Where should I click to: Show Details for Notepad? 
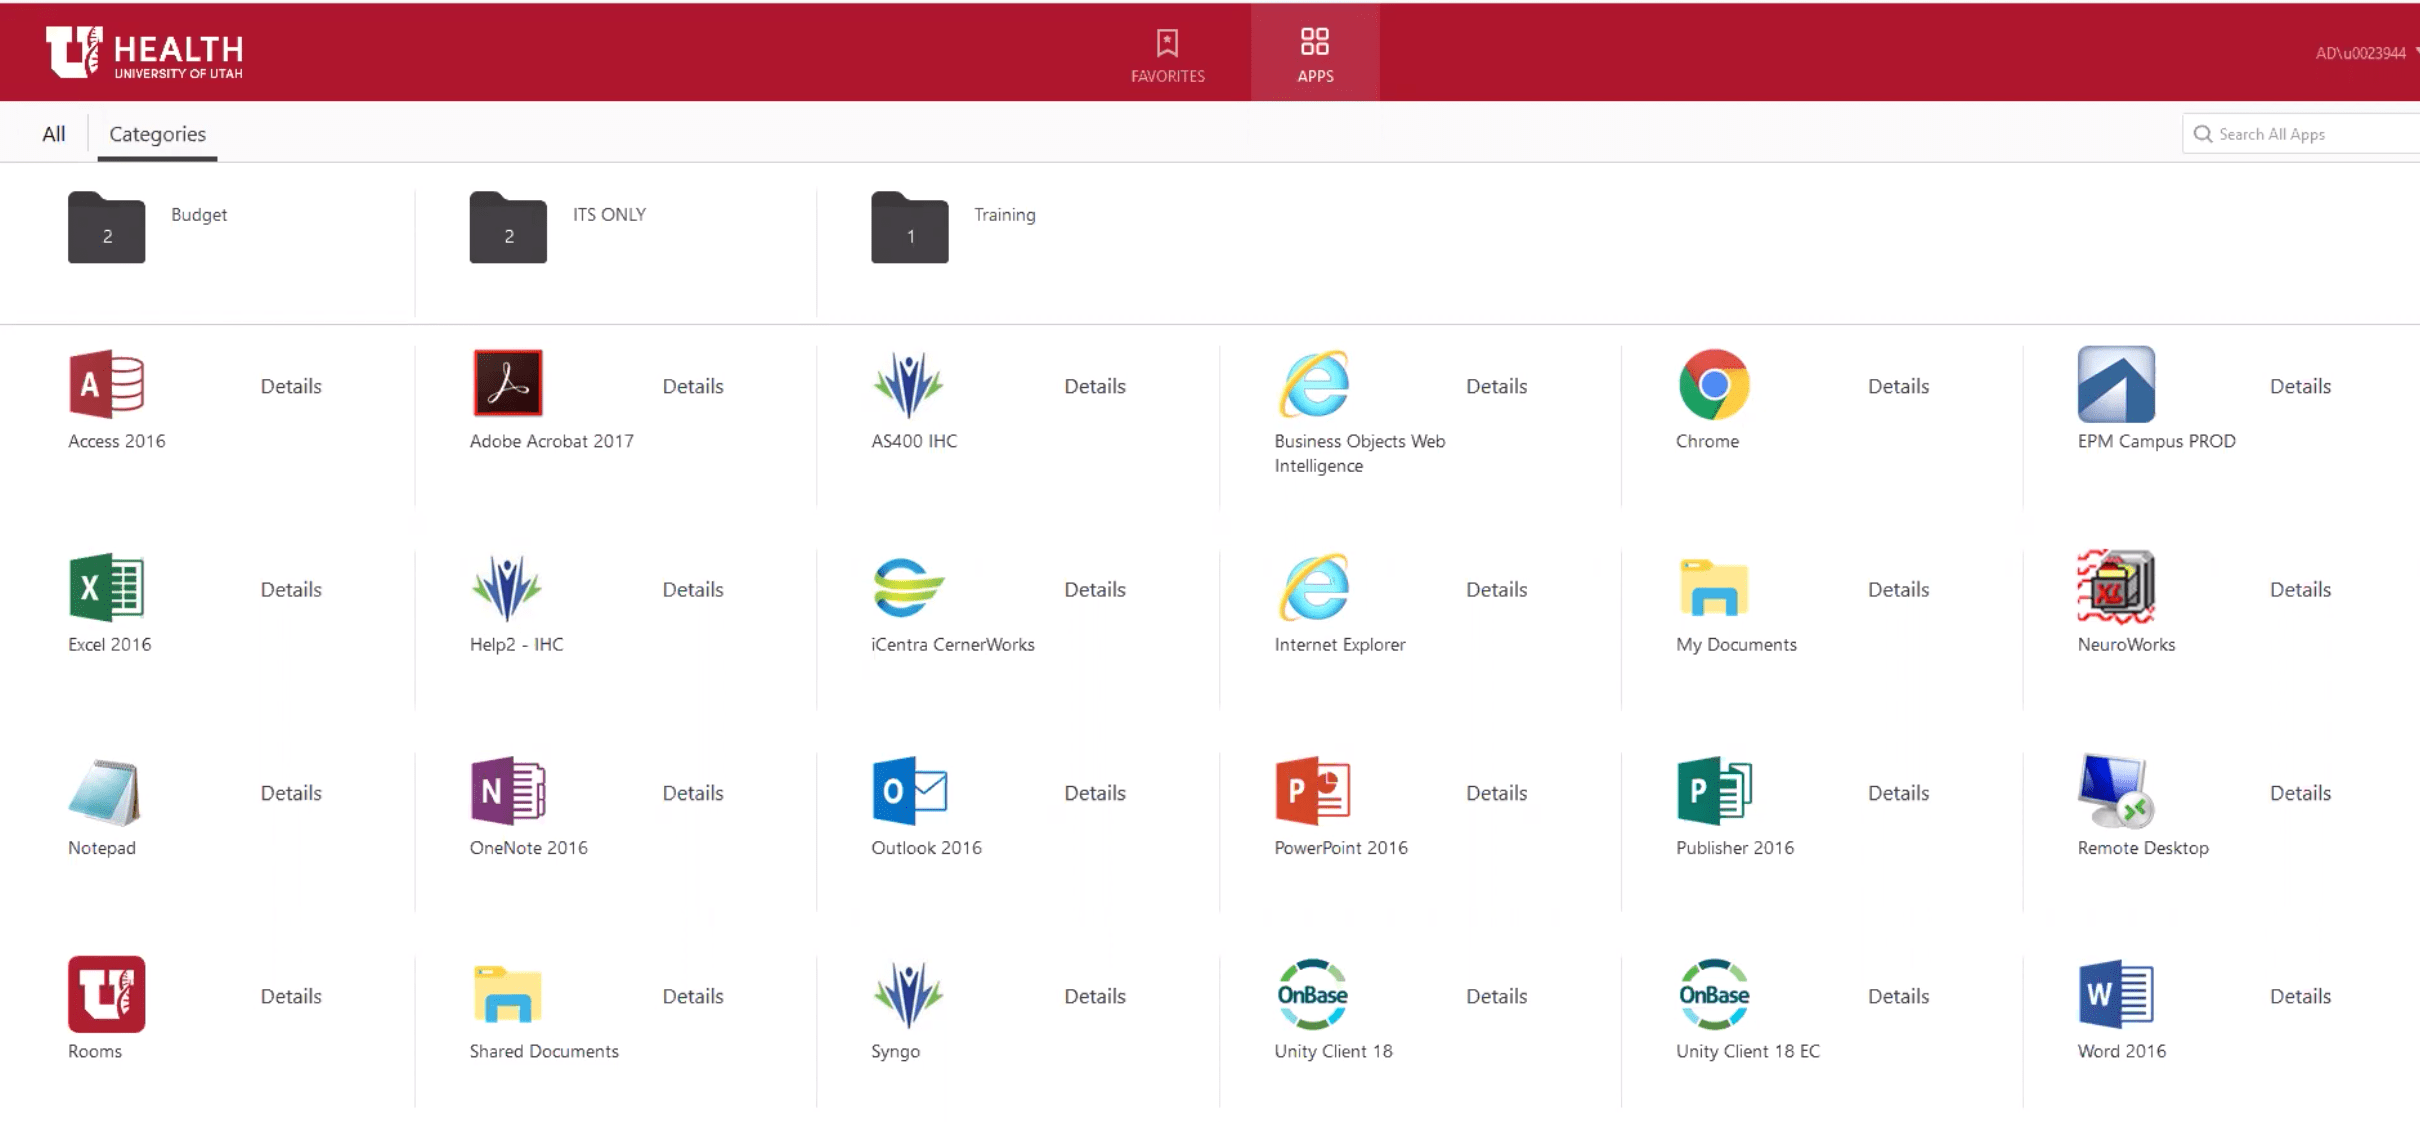tap(291, 793)
